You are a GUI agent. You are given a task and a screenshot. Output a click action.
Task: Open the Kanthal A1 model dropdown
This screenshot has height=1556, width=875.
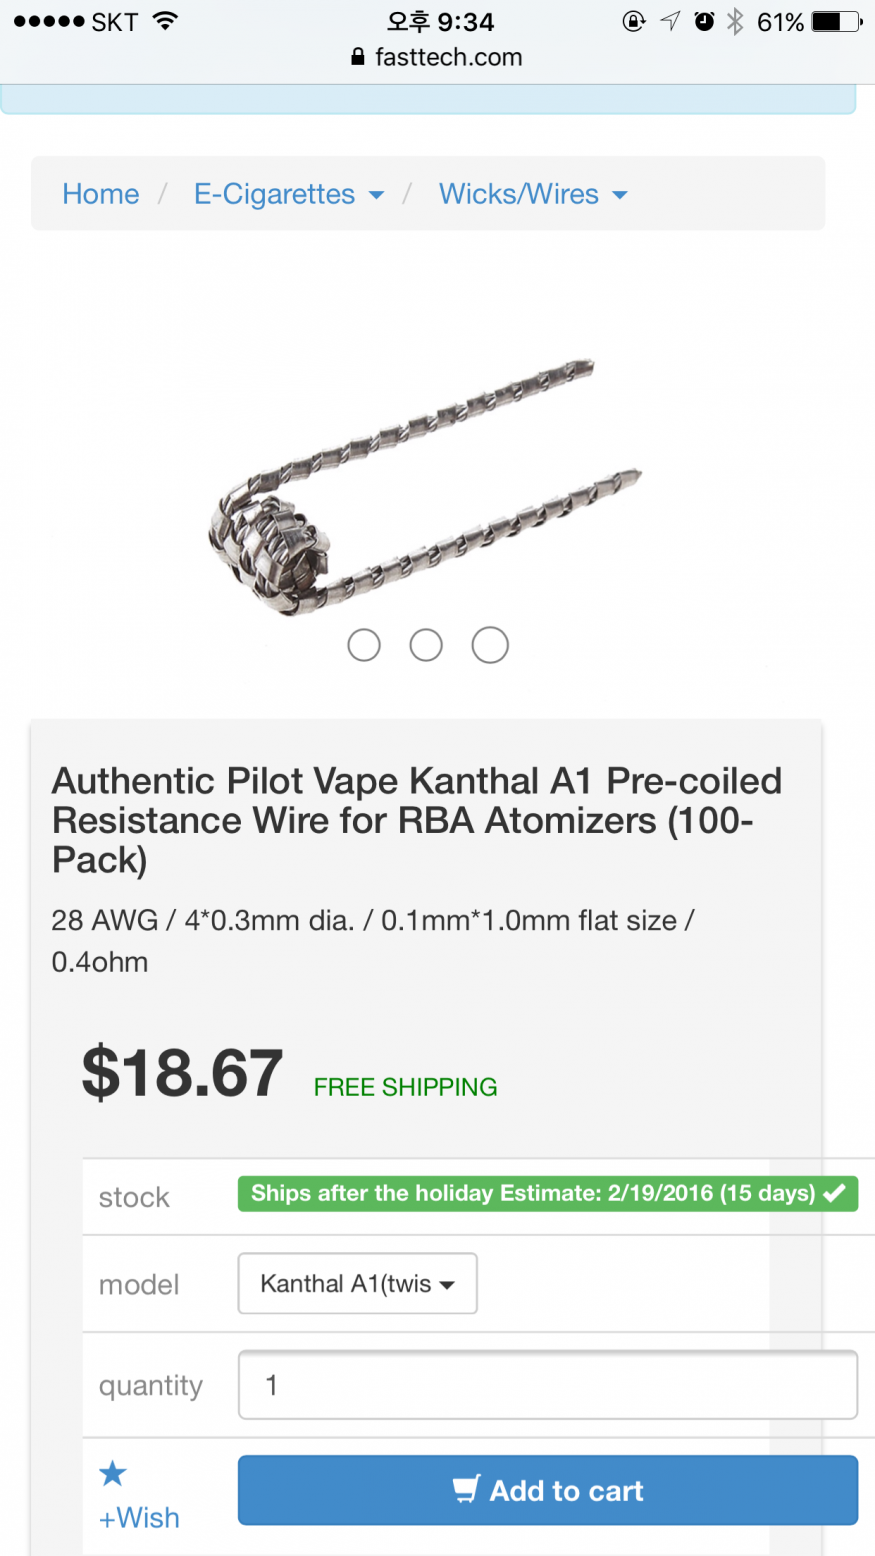(357, 1283)
